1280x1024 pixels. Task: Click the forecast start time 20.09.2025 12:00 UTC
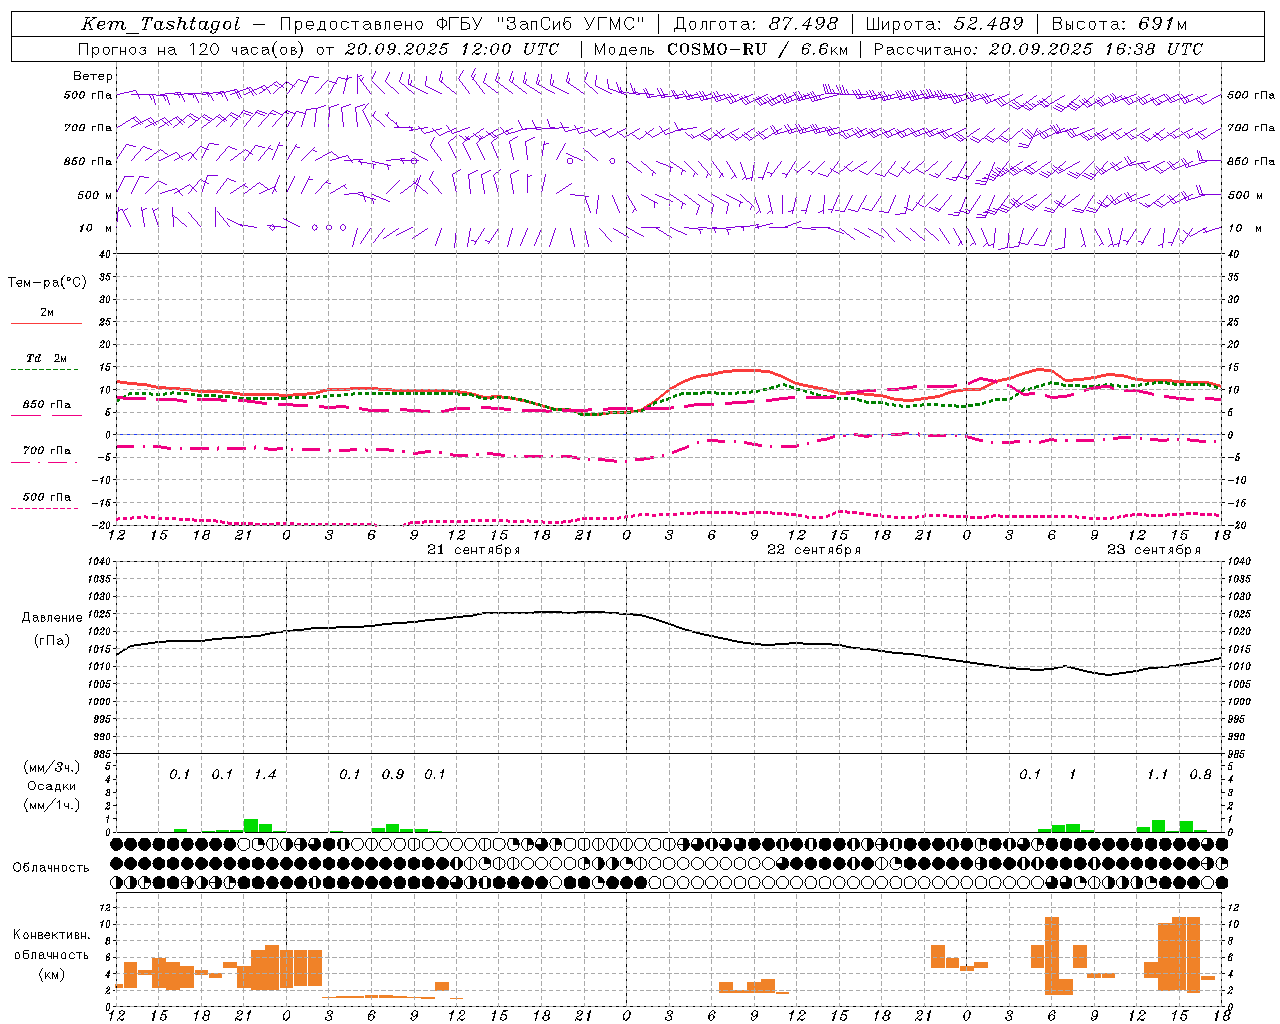pos(452,49)
